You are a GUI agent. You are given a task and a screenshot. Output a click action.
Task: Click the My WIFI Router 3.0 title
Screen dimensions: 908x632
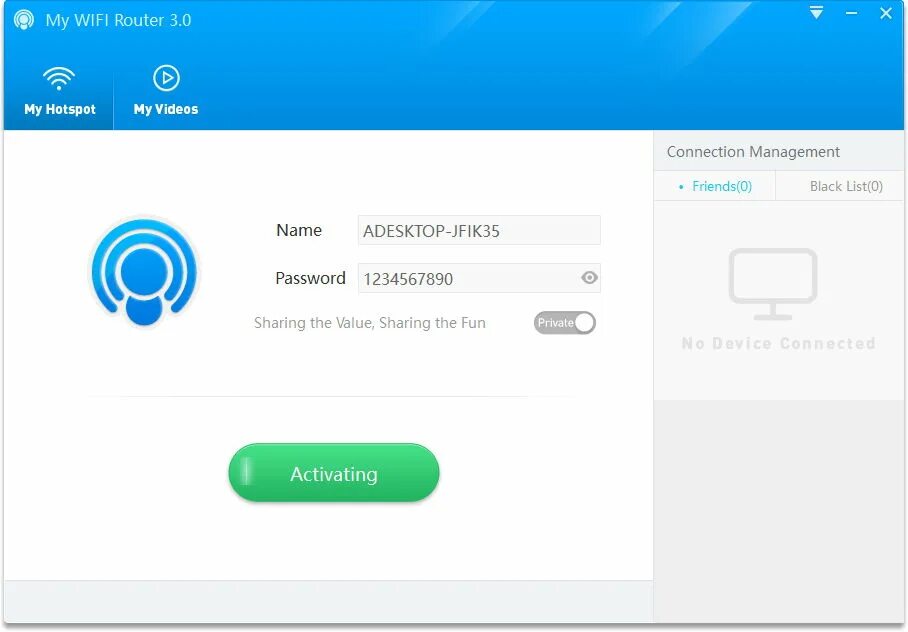tap(118, 20)
